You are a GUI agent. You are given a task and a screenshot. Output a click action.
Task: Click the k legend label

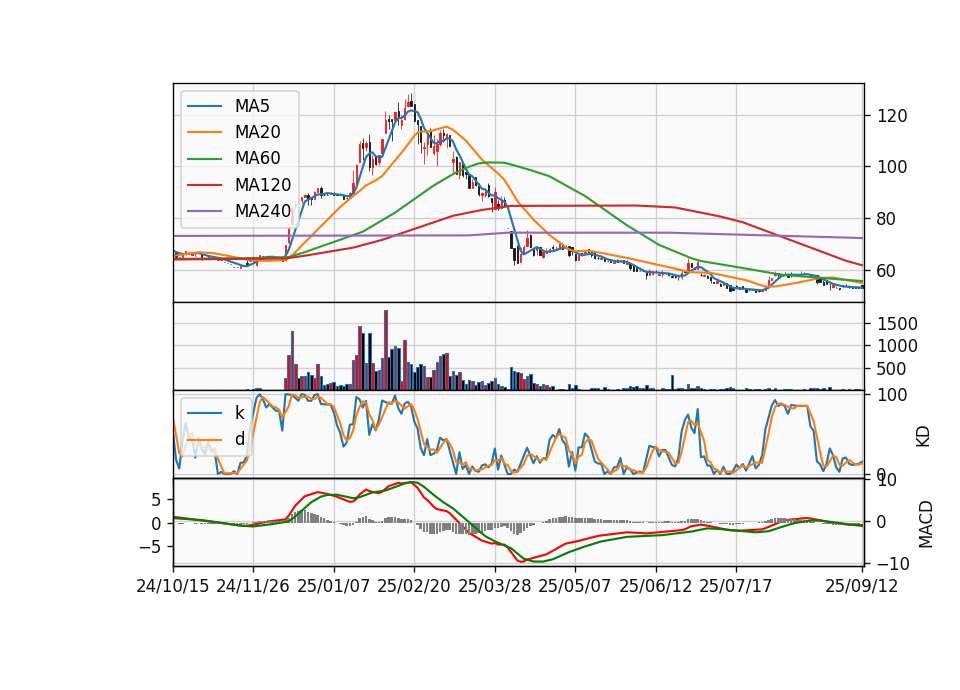pyautogui.click(x=239, y=413)
